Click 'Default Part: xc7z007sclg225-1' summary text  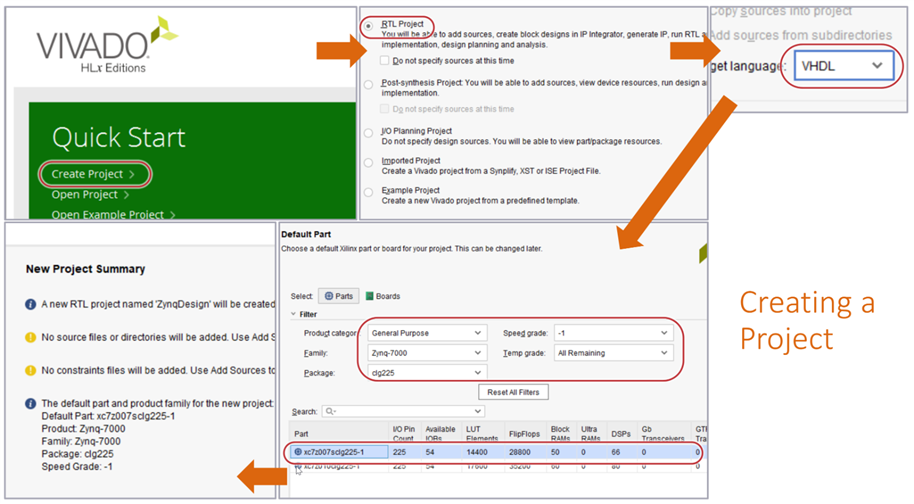coord(108,416)
